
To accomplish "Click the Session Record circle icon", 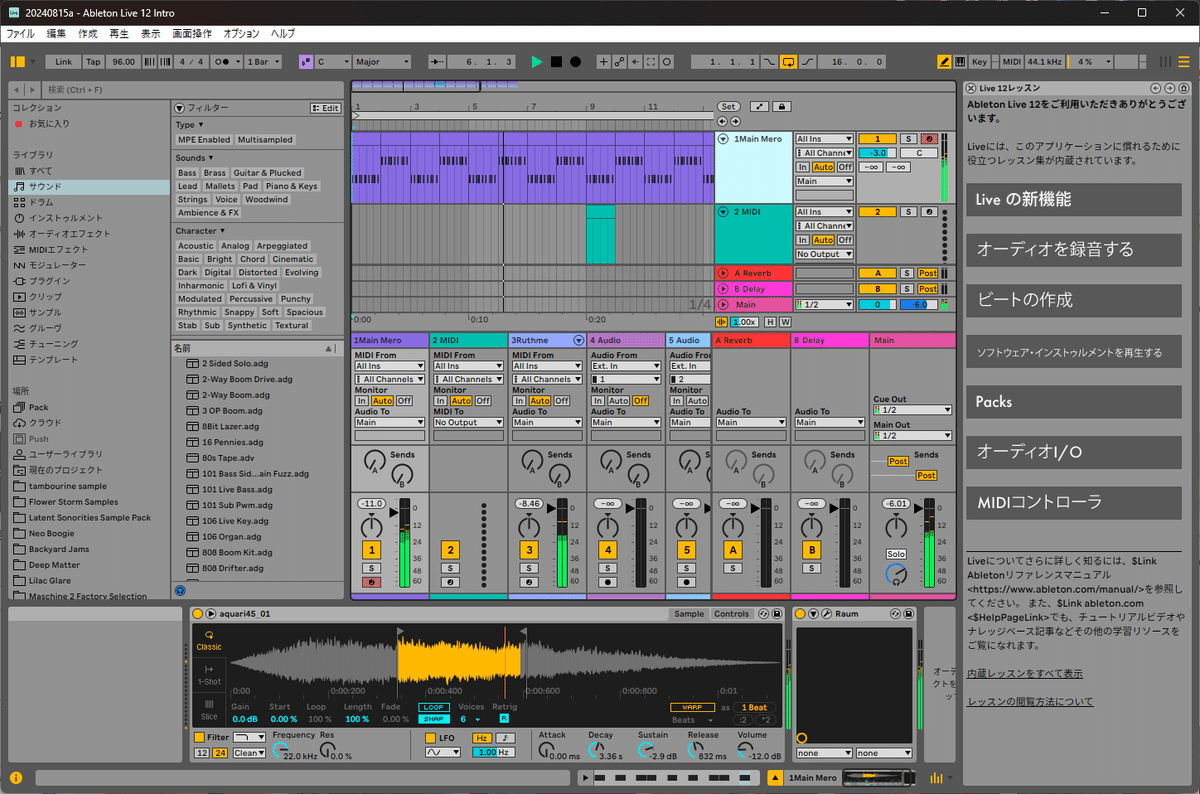I will coord(668,62).
